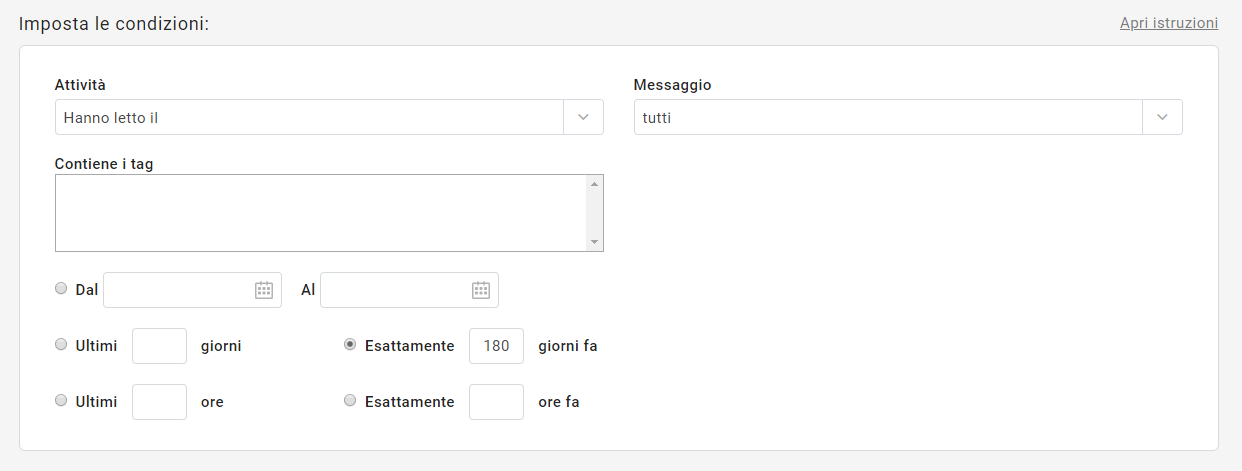Click the tag box scrollbar down arrow
Screen dimensions: 1242x471
pyautogui.click(x=594, y=242)
